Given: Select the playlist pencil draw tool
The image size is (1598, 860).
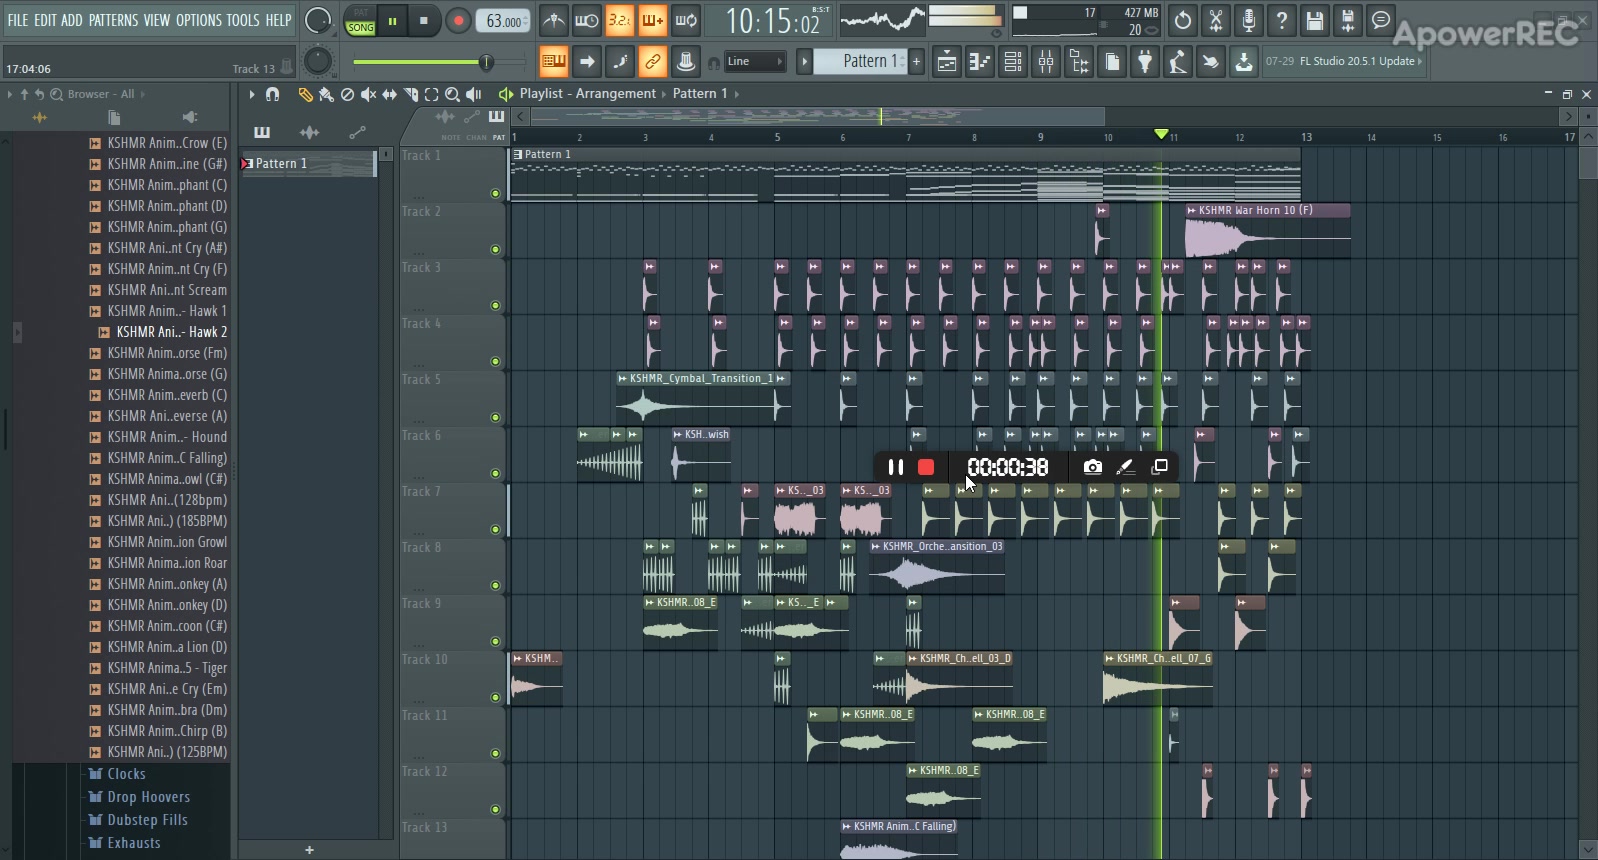Looking at the screenshot, I should point(305,94).
